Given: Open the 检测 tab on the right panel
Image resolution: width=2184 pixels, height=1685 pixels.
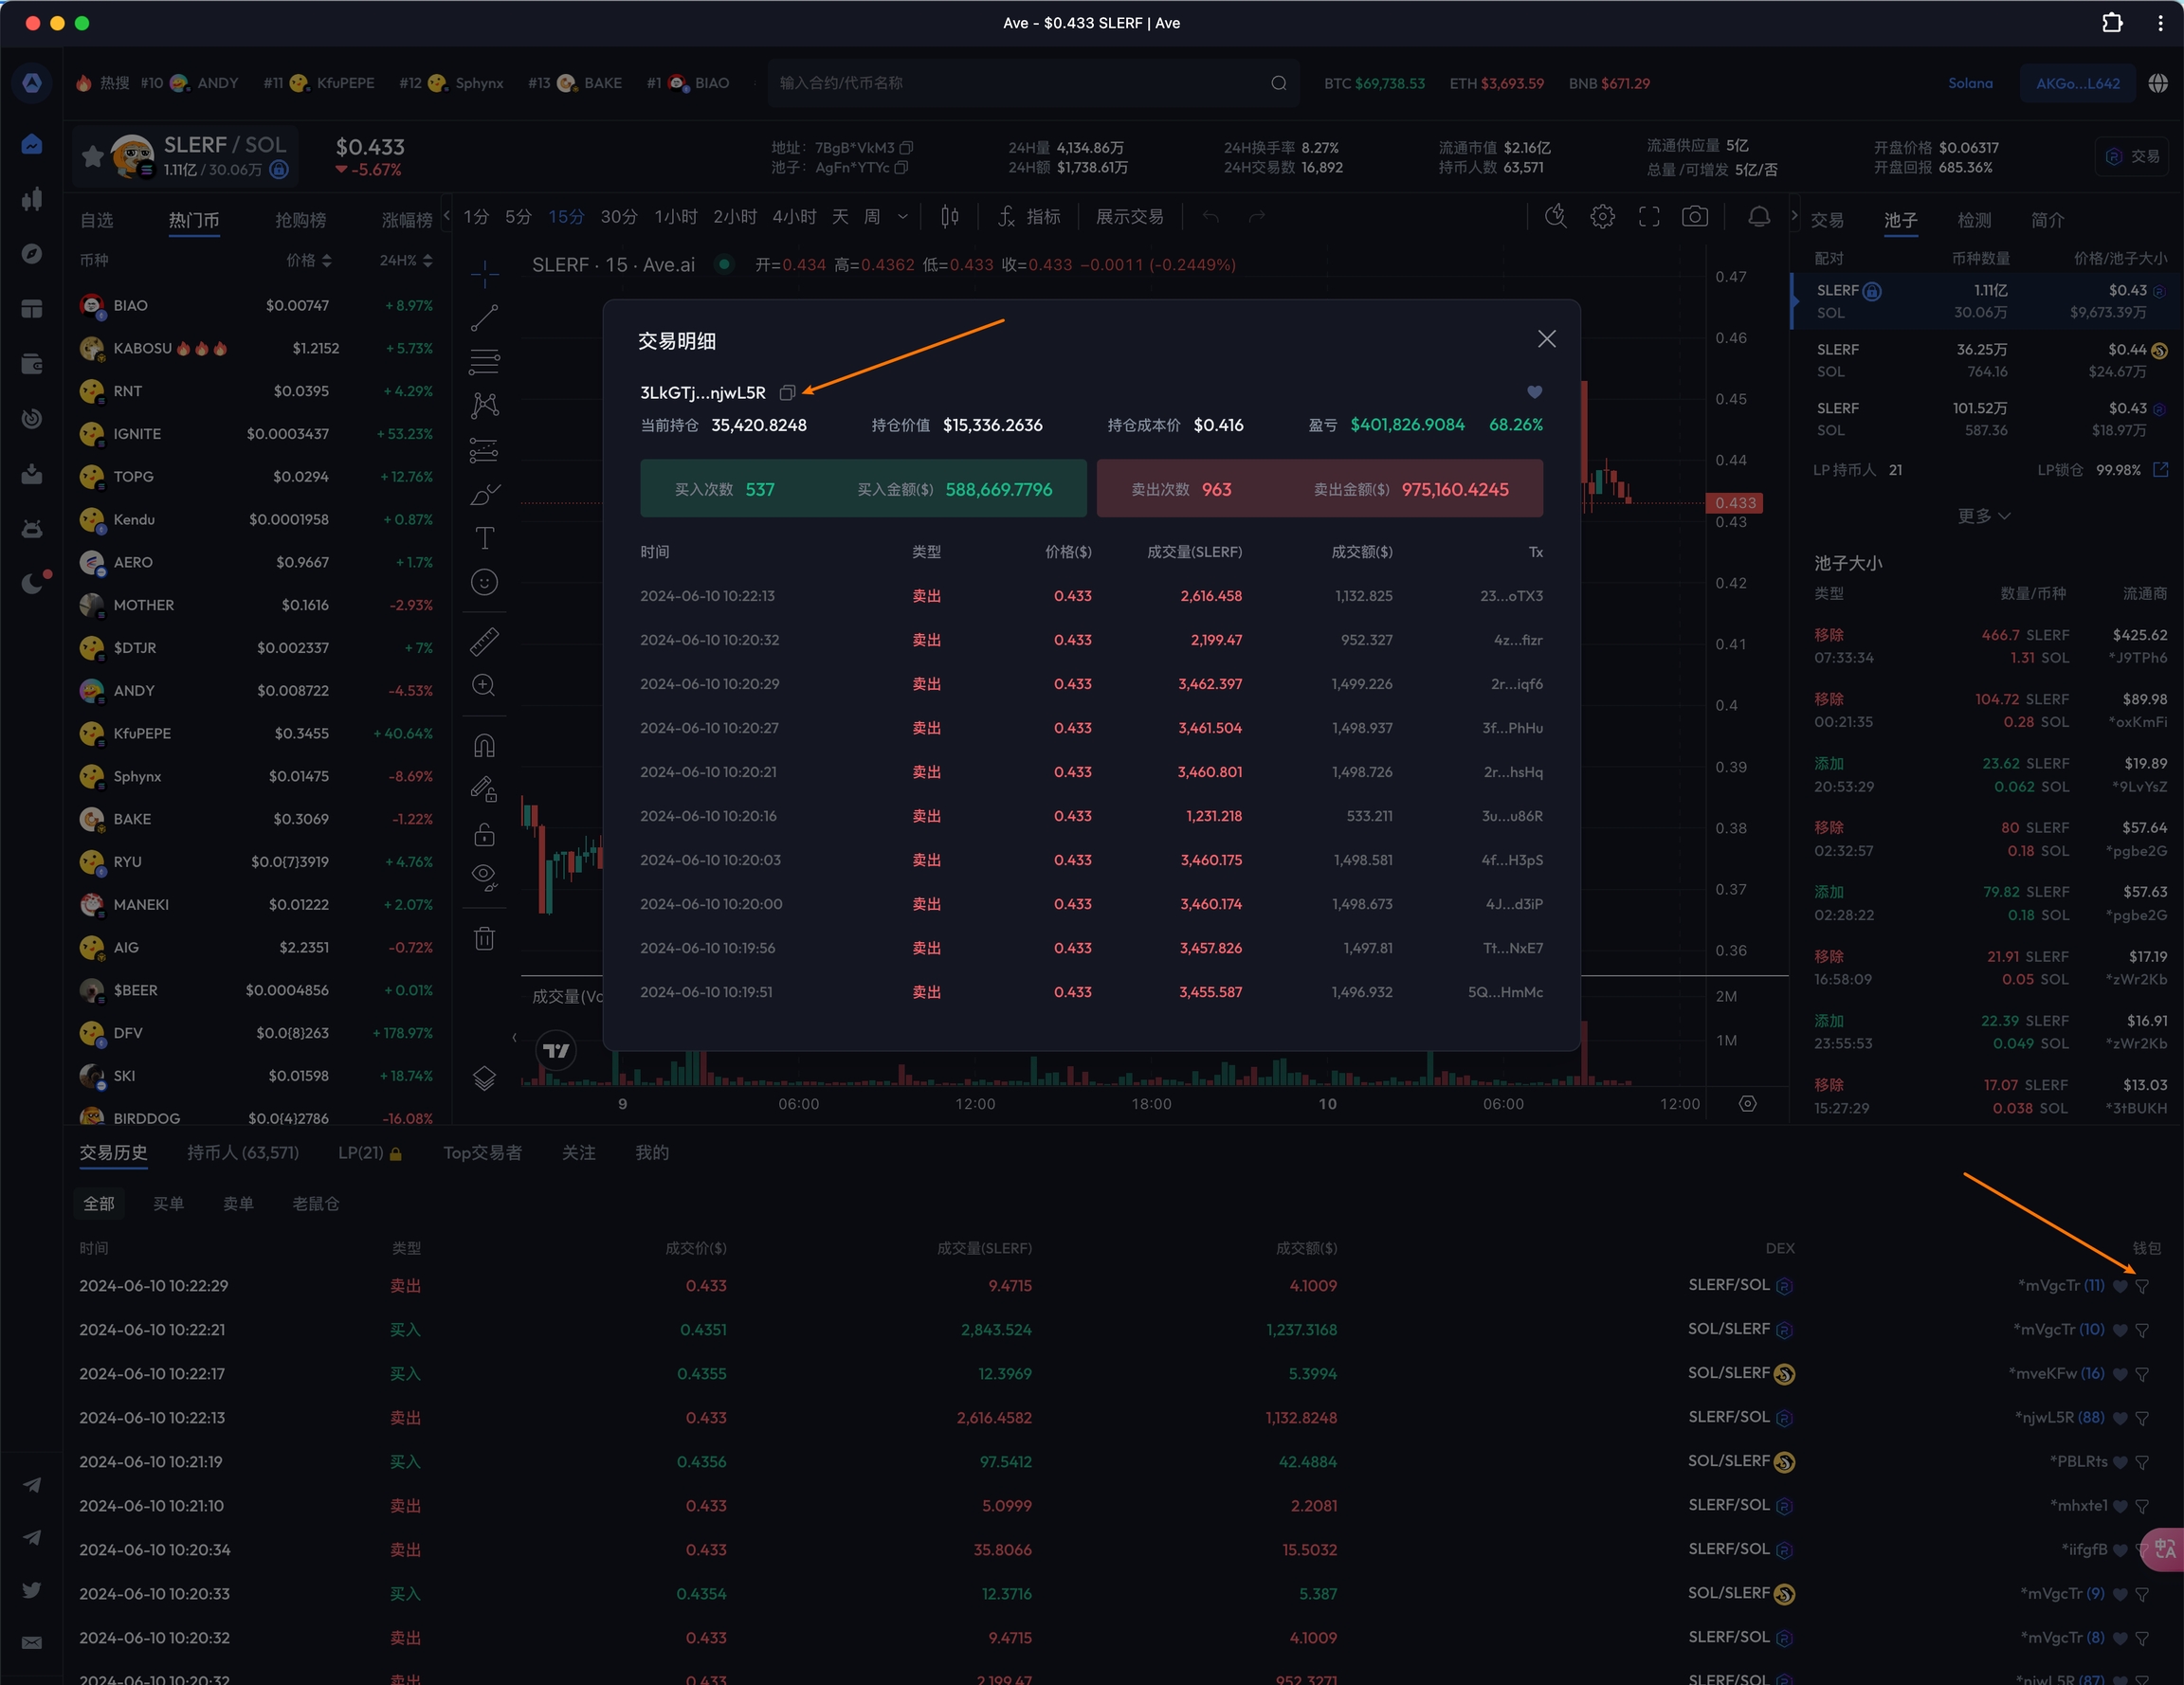Looking at the screenshot, I should coord(1974,220).
